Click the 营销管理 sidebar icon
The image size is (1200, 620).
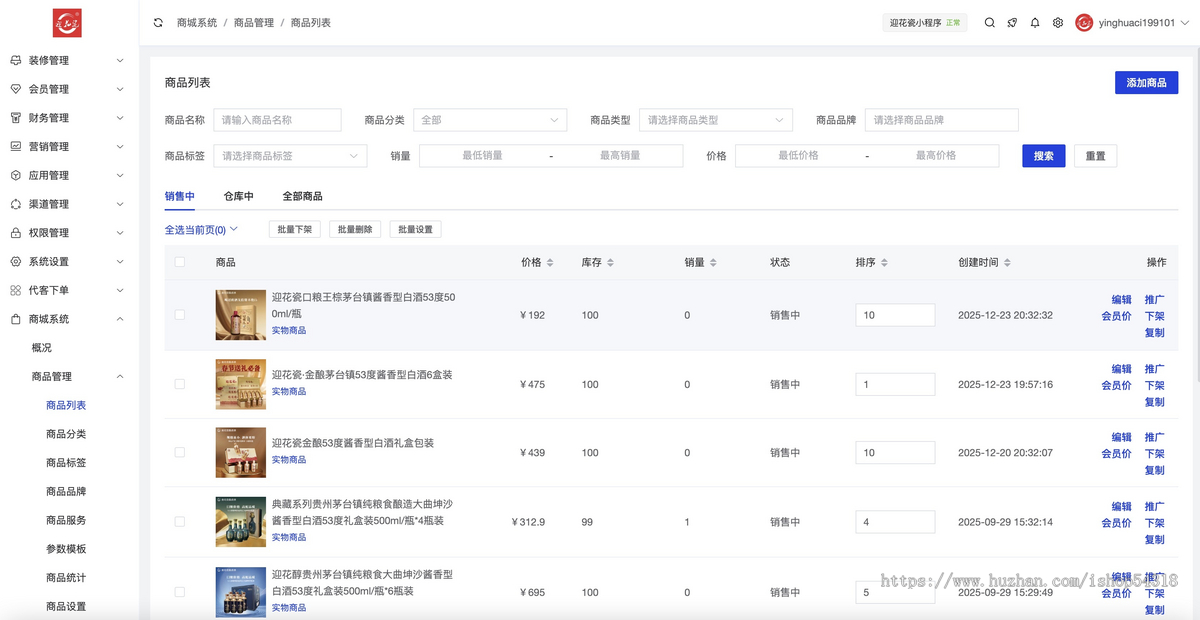(x=16, y=146)
